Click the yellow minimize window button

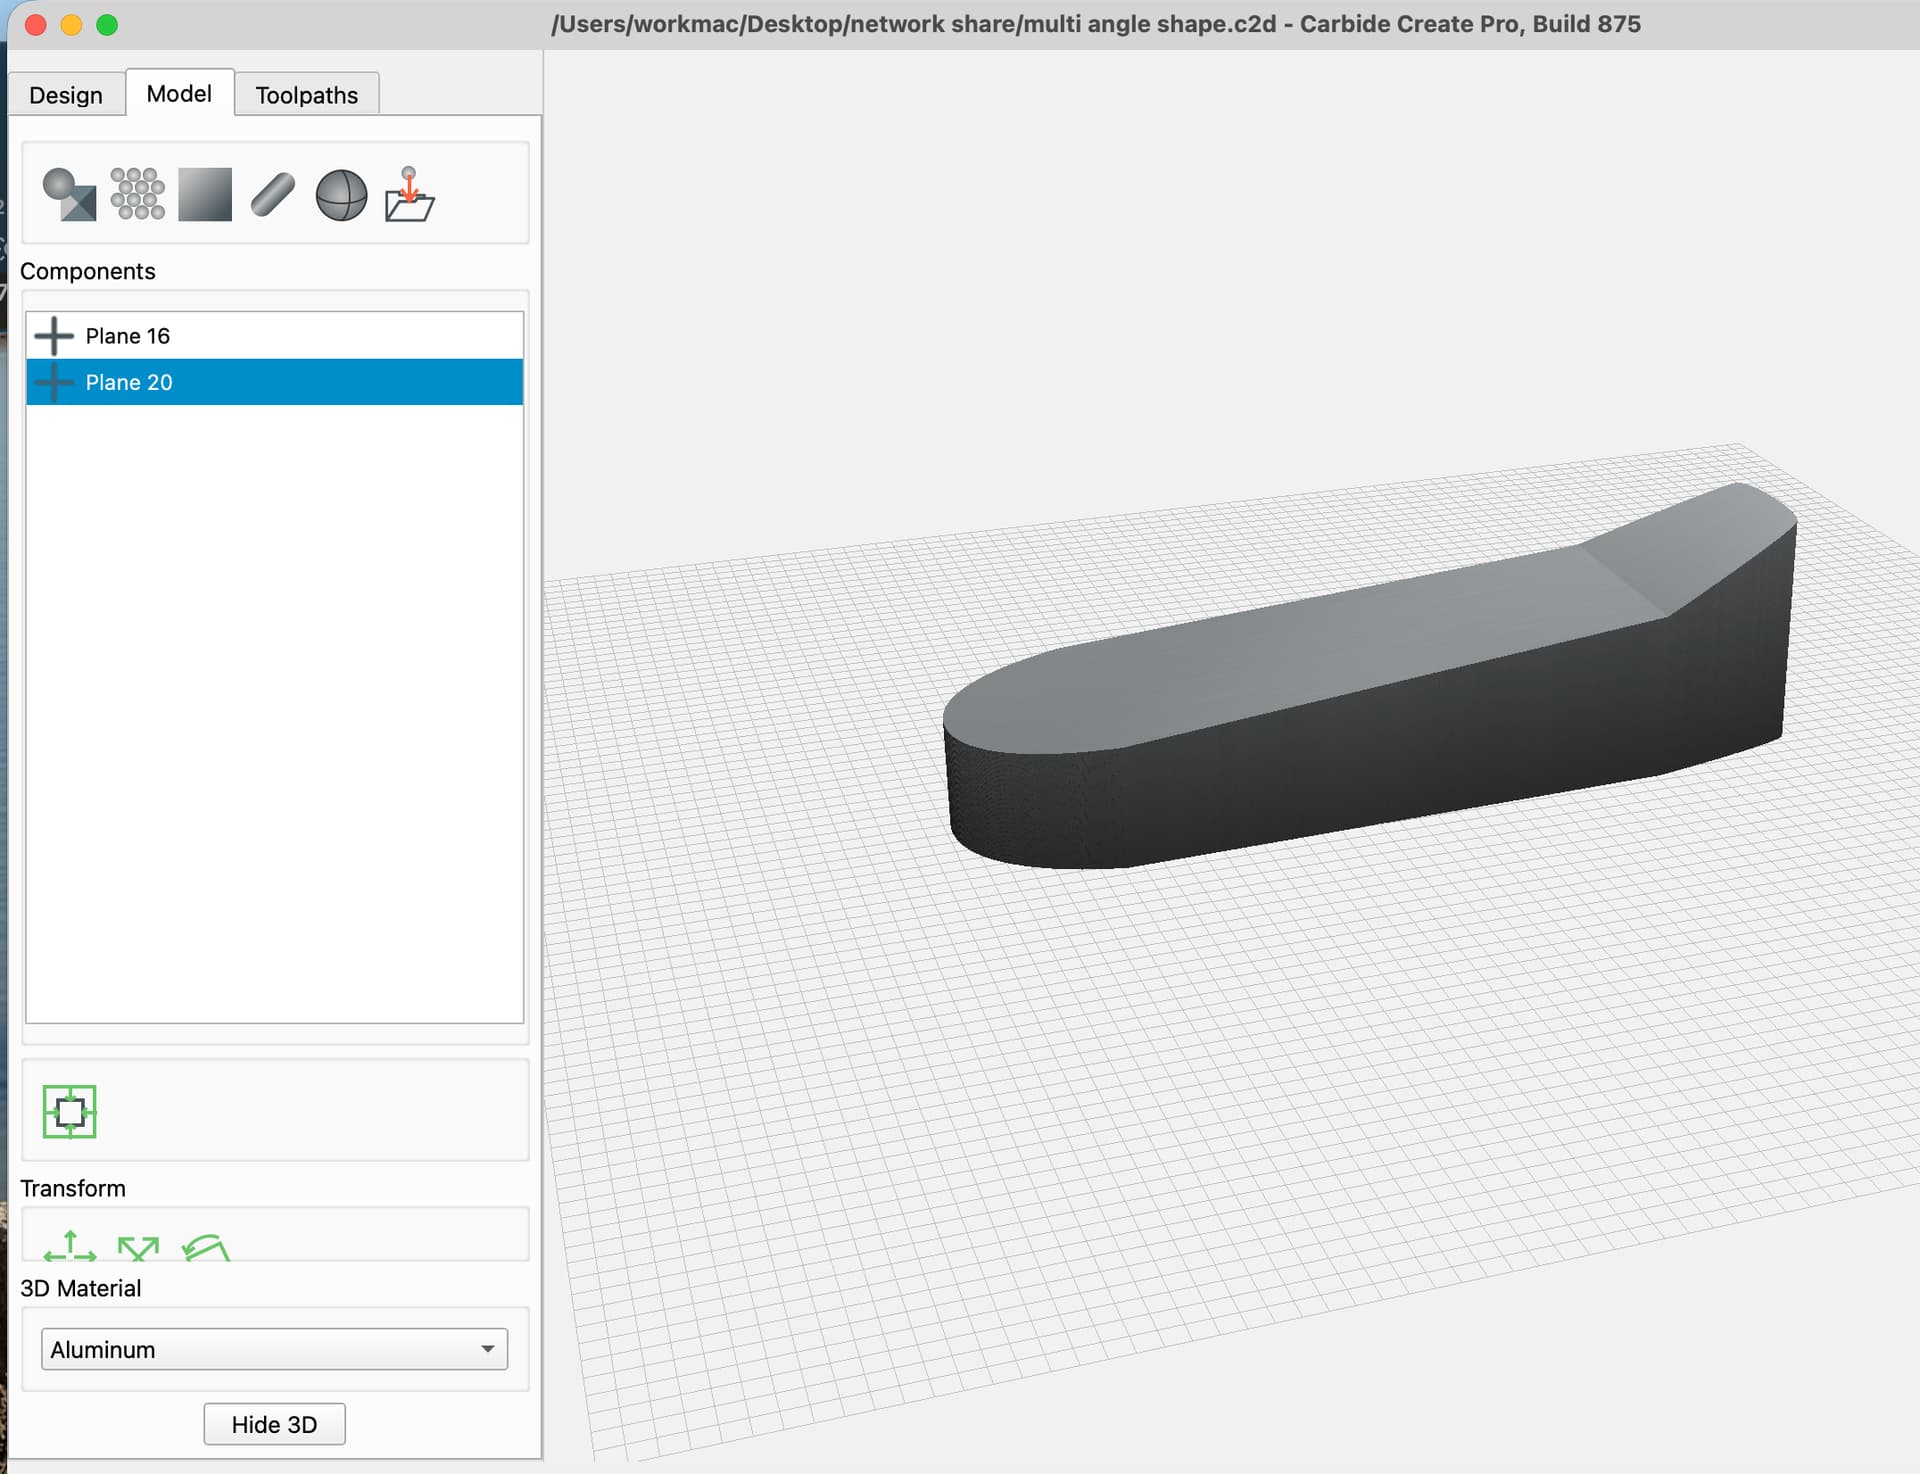[71, 25]
